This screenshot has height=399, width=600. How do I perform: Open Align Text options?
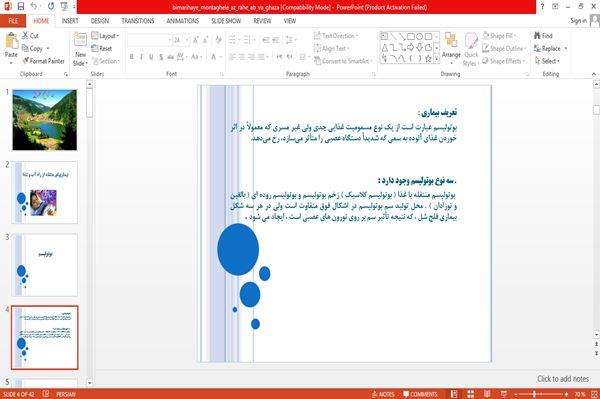tap(331, 48)
